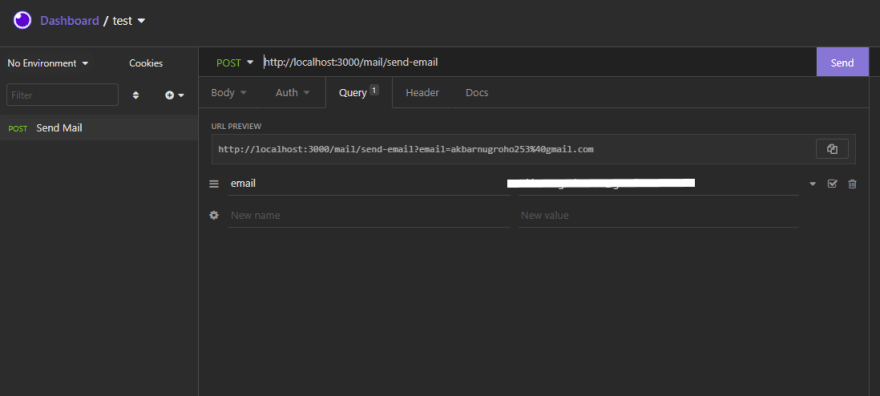Click the New name field
The height and width of the screenshot is (396, 880).
(369, 215)
